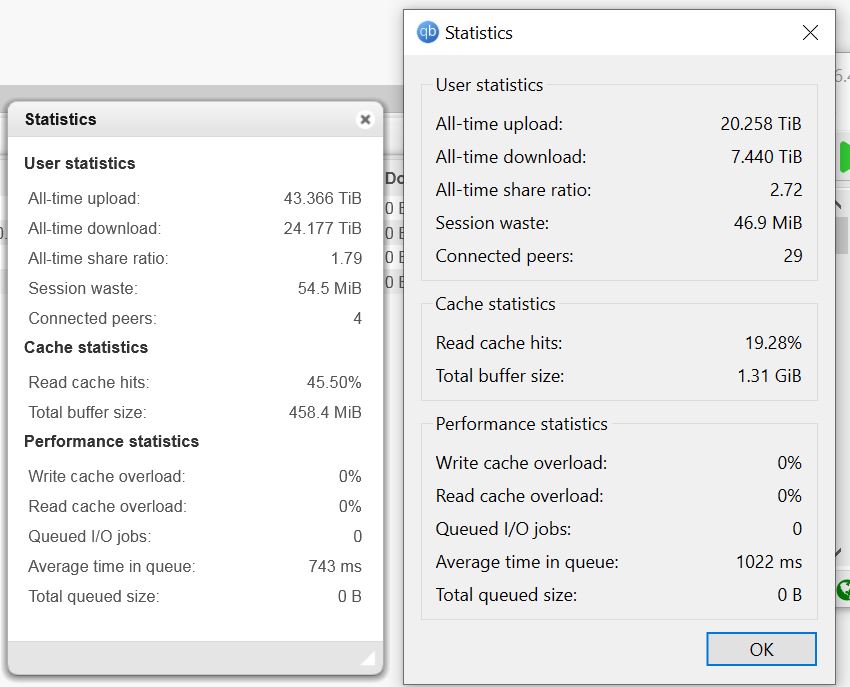Click the desktop dialog Cache statistics group title
This screenshot has height=687, width=850.
click(495, 304)
